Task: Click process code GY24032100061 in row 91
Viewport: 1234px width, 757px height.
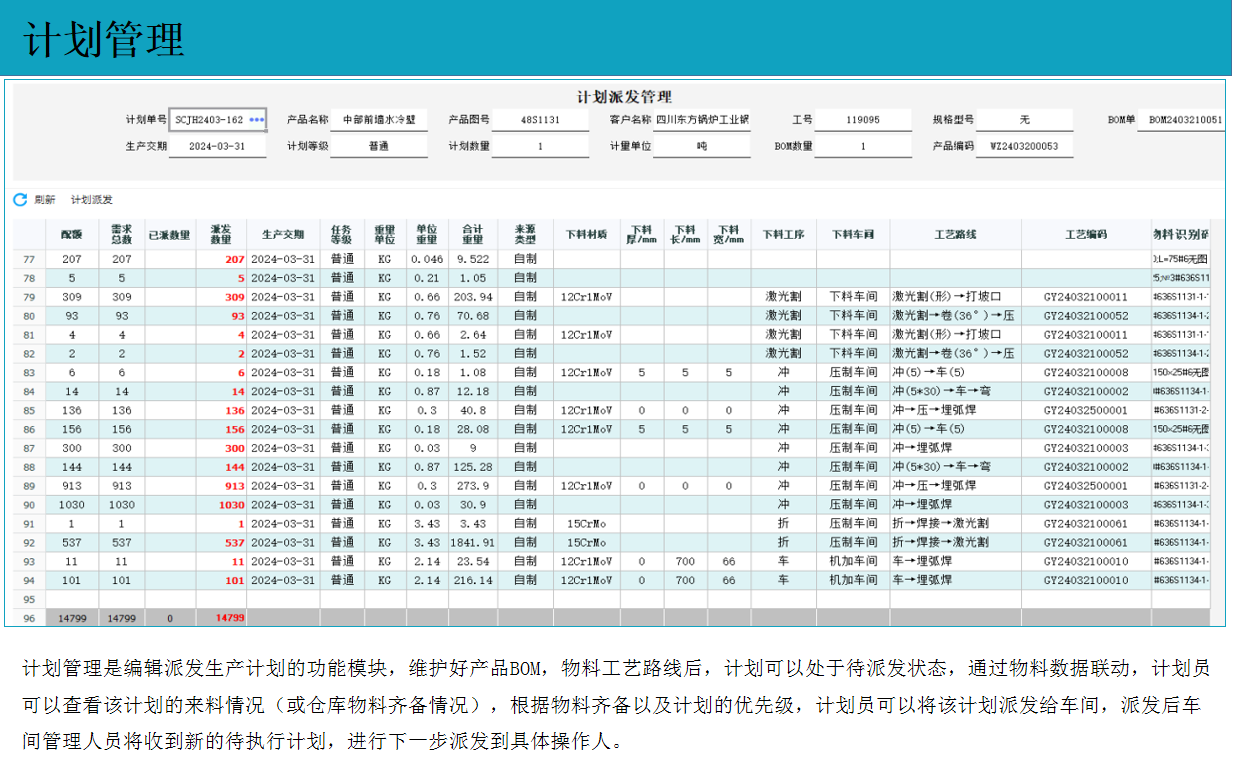Action: 1086,524
